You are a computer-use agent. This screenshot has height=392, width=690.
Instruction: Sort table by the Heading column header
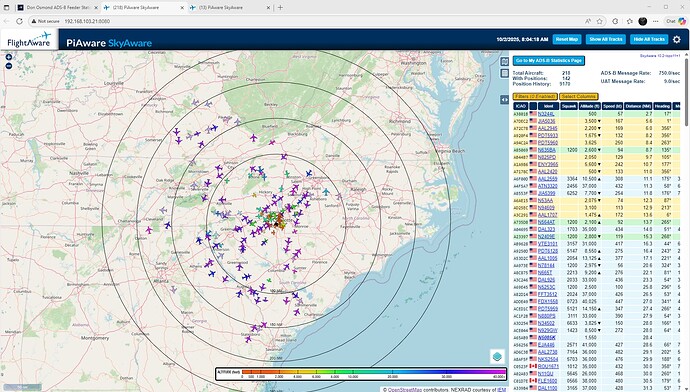pyautogui.click(x=662, y=106)
